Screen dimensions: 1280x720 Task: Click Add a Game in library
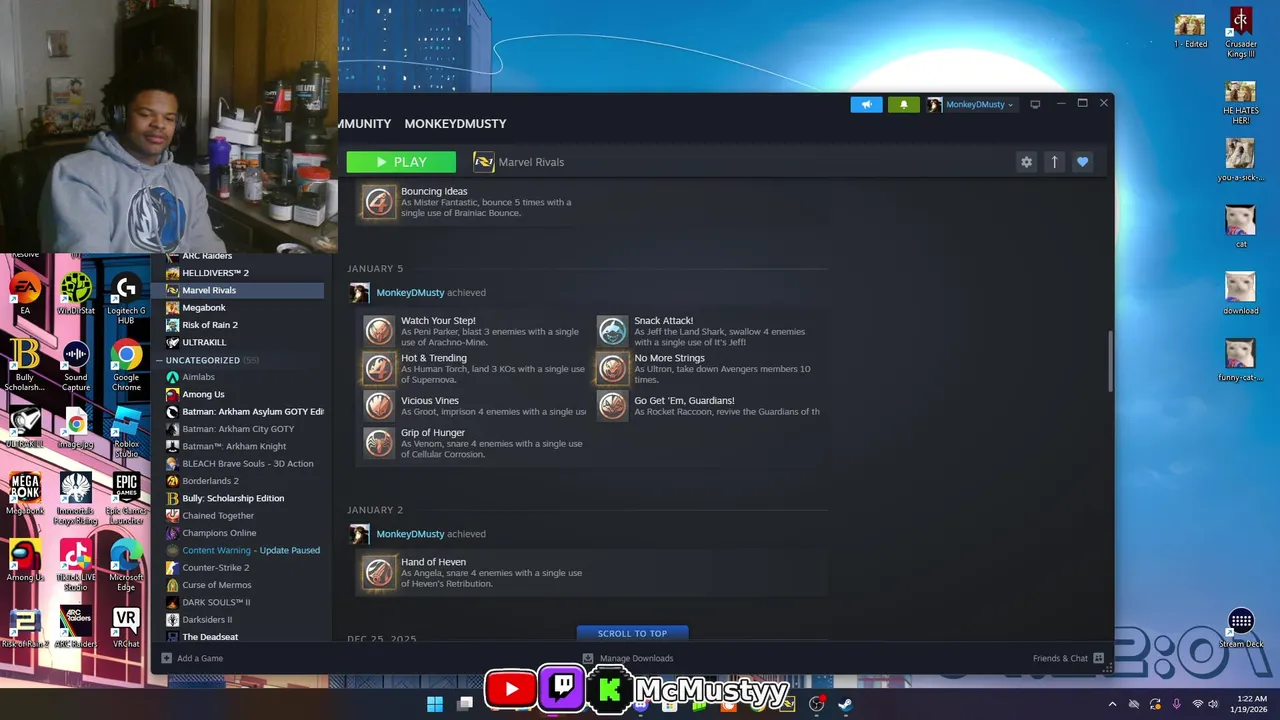(192, 658)
